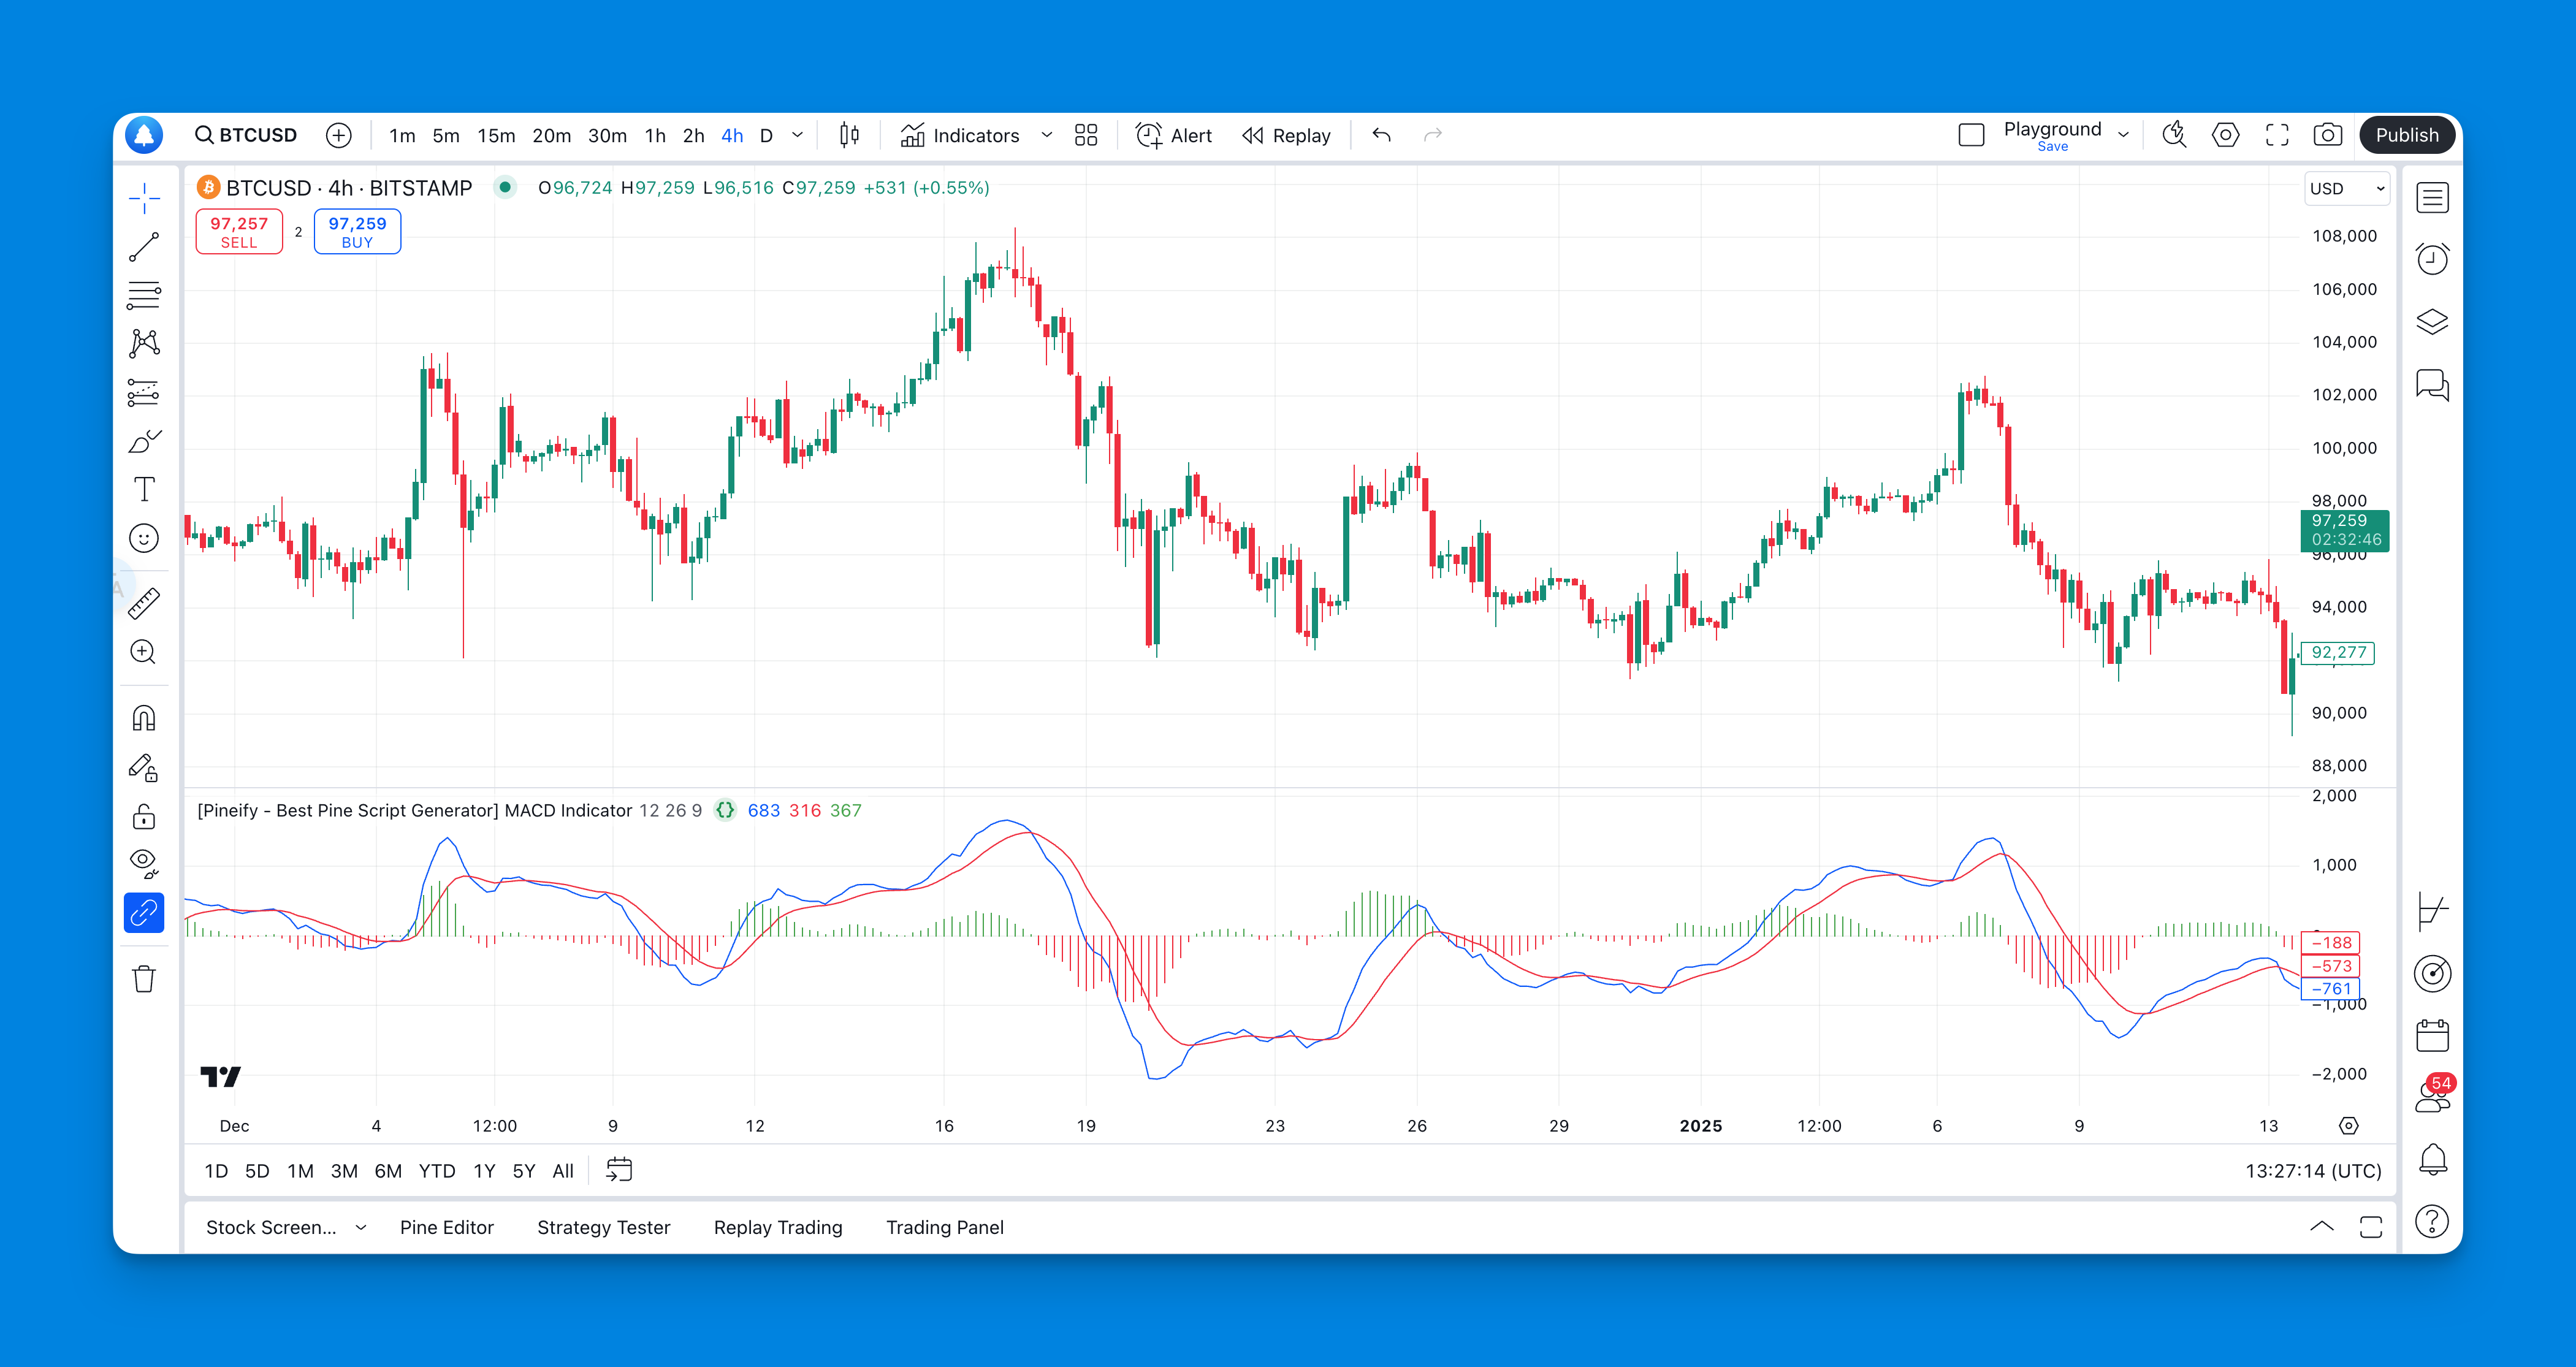Select the 1h timeframe
Viewport: 2576px width, 1367px height.
pyautogui.click(x=655, y=135)
